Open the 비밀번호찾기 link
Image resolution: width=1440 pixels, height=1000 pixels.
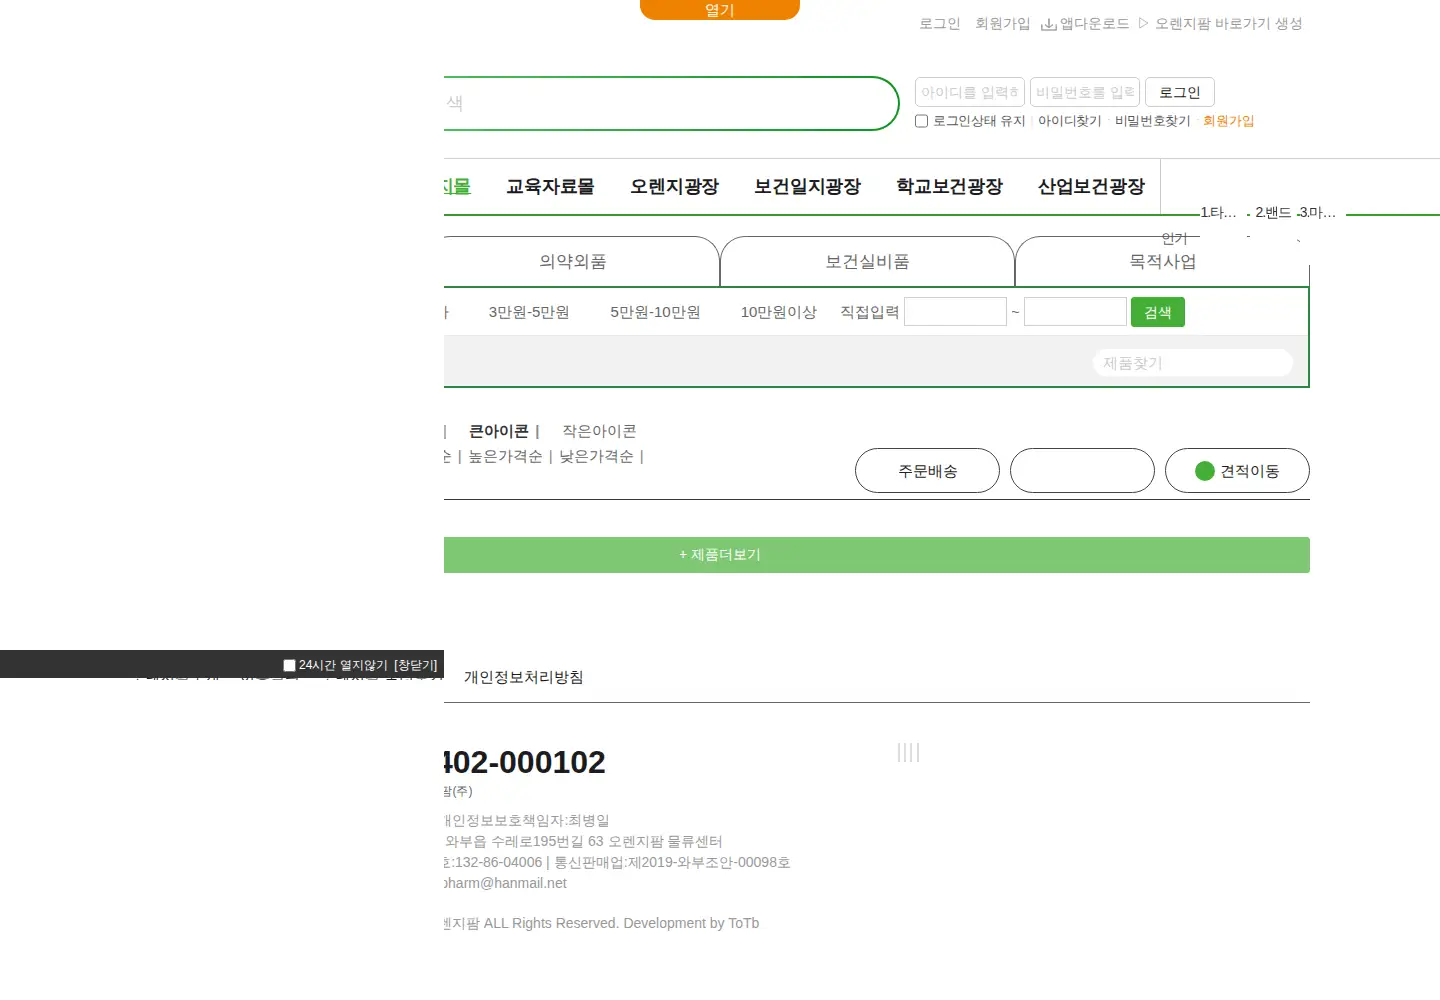[x=1152, y=121]
